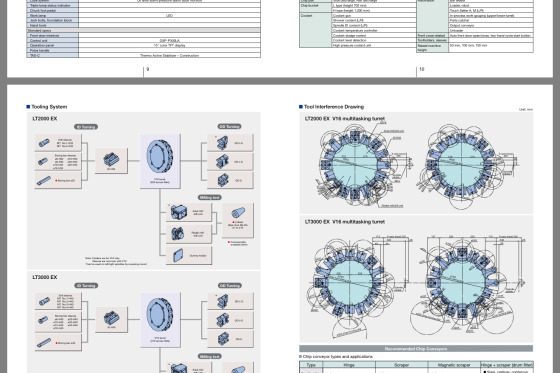The height and width of the screenshot is (373, 560).
Task: Click the LT3000 EX V16 turret illustration
Action: tap(160, 315)
